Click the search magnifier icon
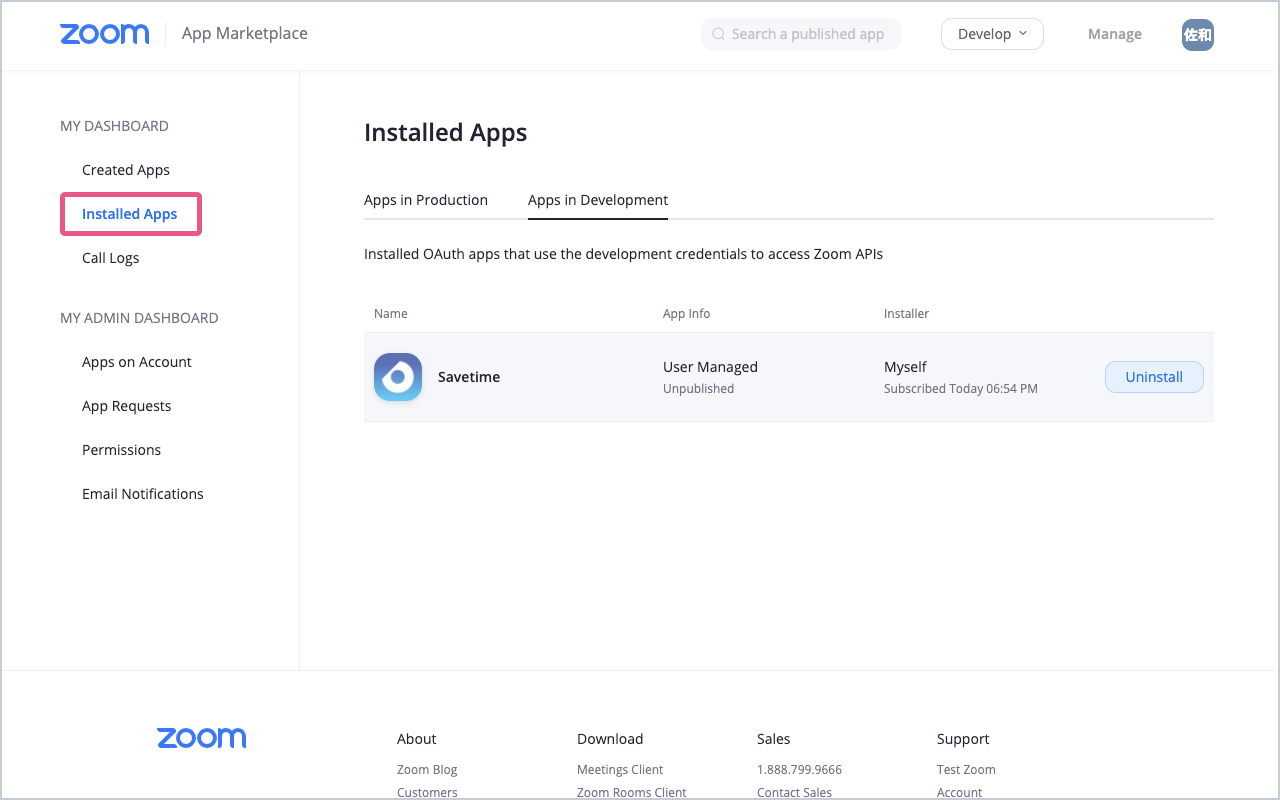The image size is (1280, 800). pos(718,34)
